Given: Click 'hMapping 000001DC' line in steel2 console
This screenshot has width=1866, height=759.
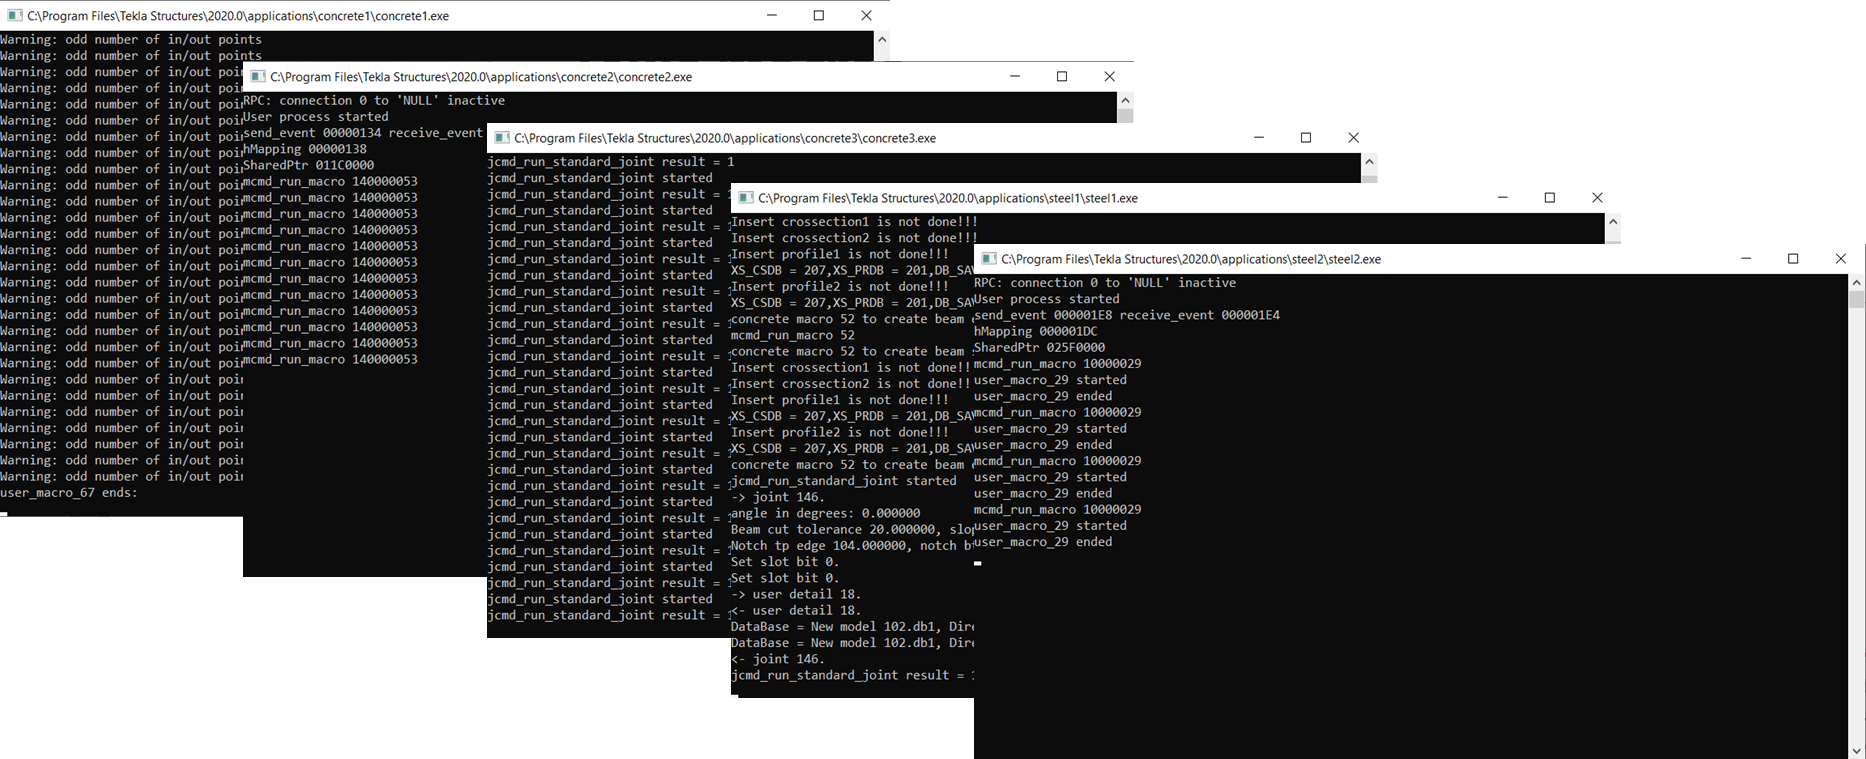Looking at the screenshot, I should pos(1036,331).
